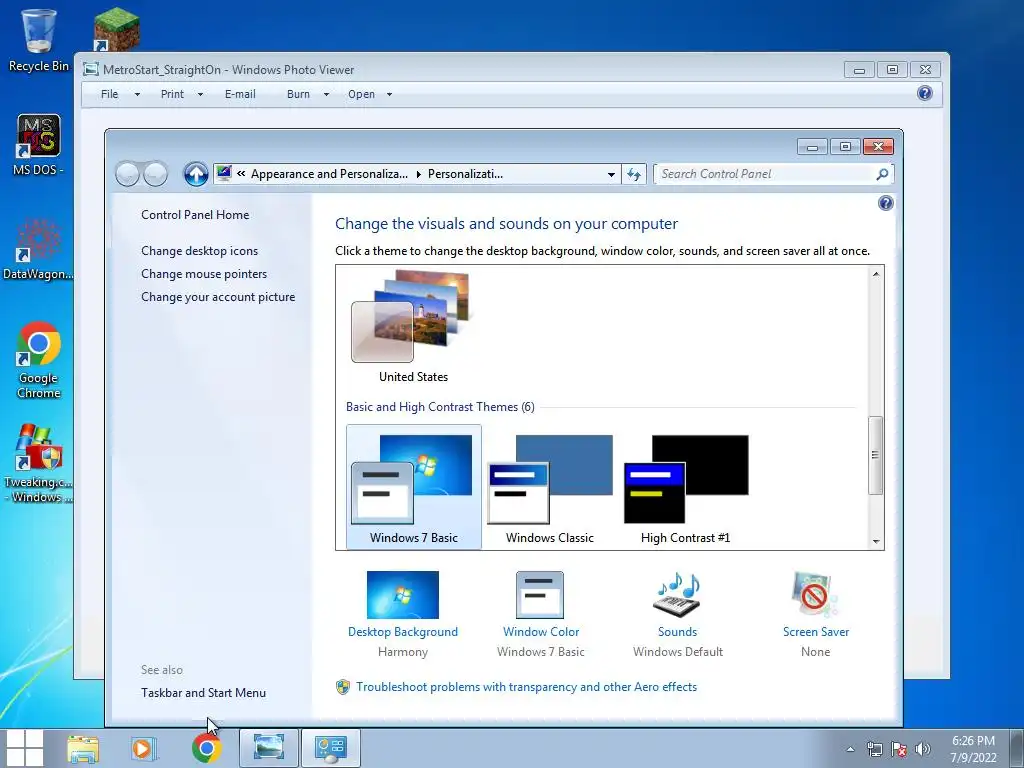The image size is (1024, 768).
Task: Click the taskbar clock showing 6:26 PM
Action: tap(973, 749)
